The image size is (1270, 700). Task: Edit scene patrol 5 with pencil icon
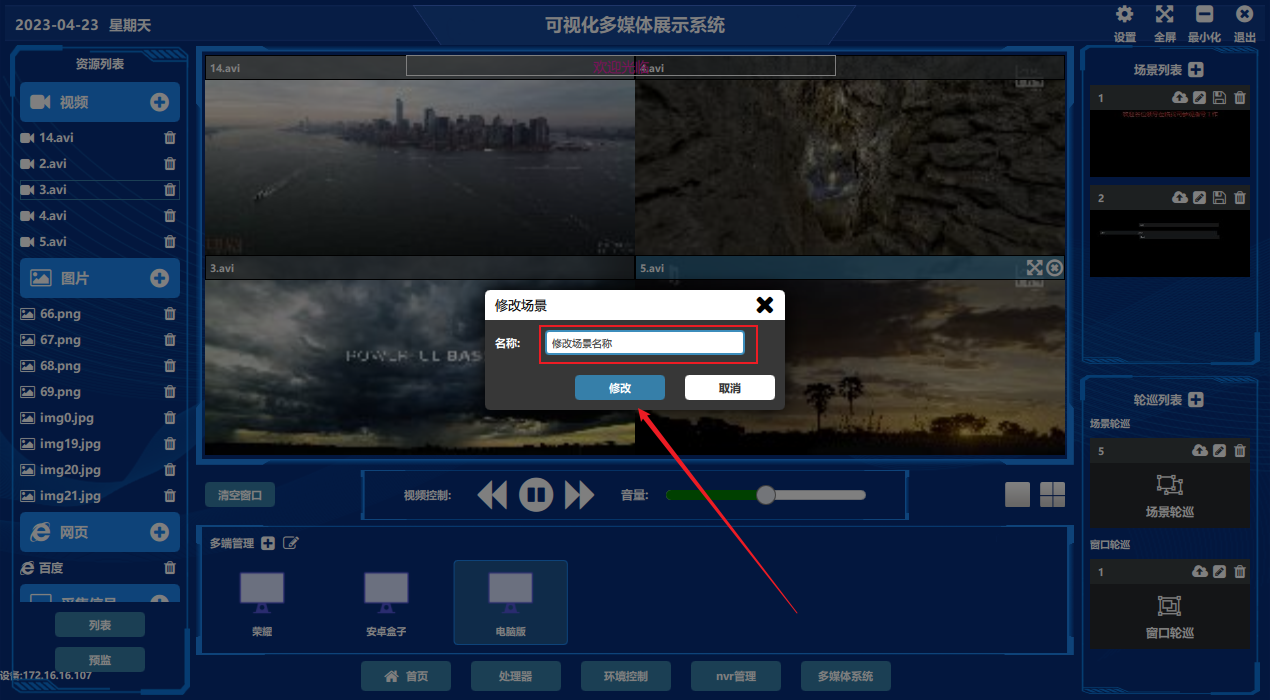[x=1219, y=451]
